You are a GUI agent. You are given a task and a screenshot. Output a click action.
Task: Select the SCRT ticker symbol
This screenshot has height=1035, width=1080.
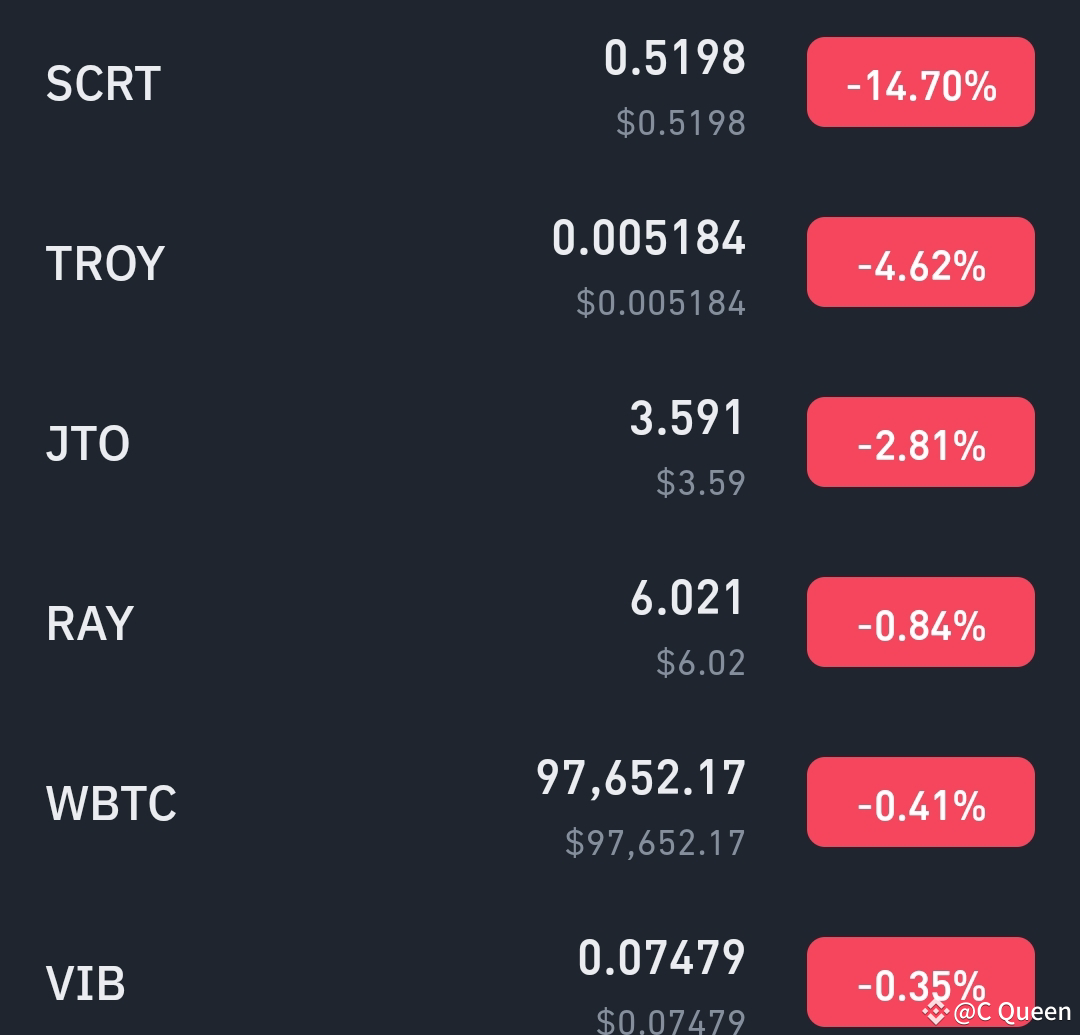point(101,85)
